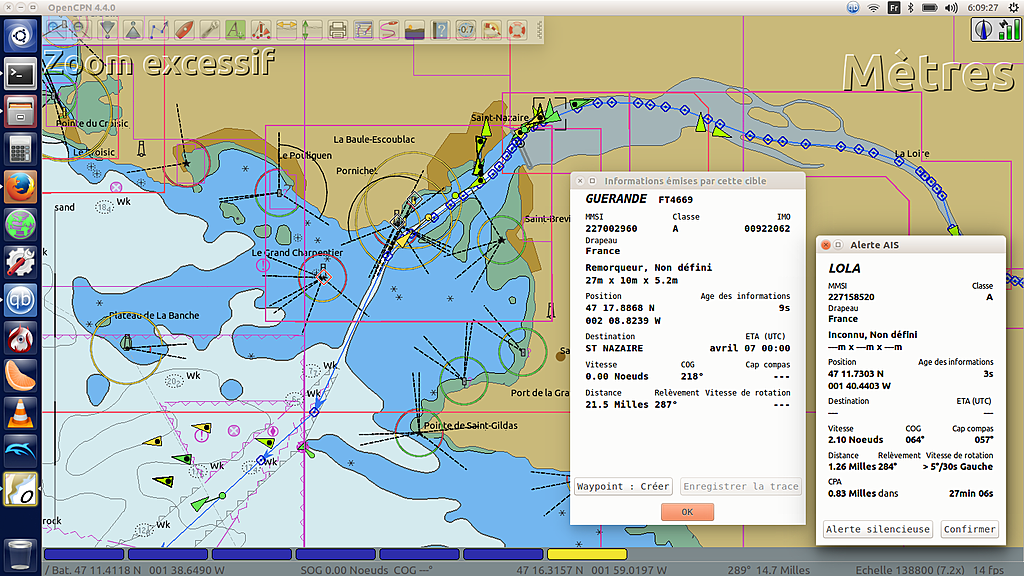Viewport: 1024px width, 576px height.
Task: Launch Terminal from the dock
Action: pos(20,74)
